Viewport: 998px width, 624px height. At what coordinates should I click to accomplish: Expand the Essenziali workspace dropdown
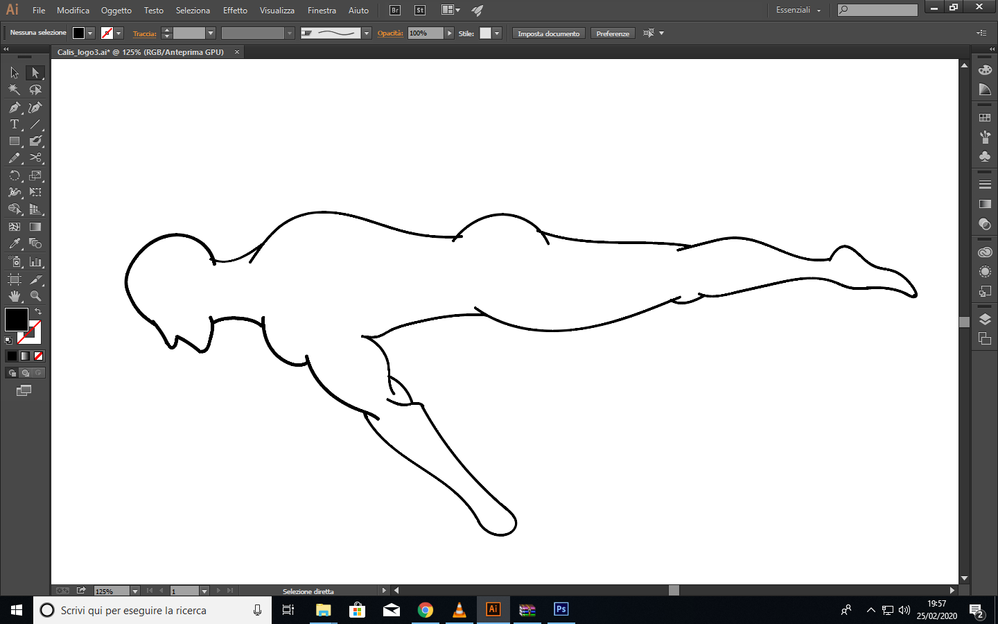click(819, 10)
